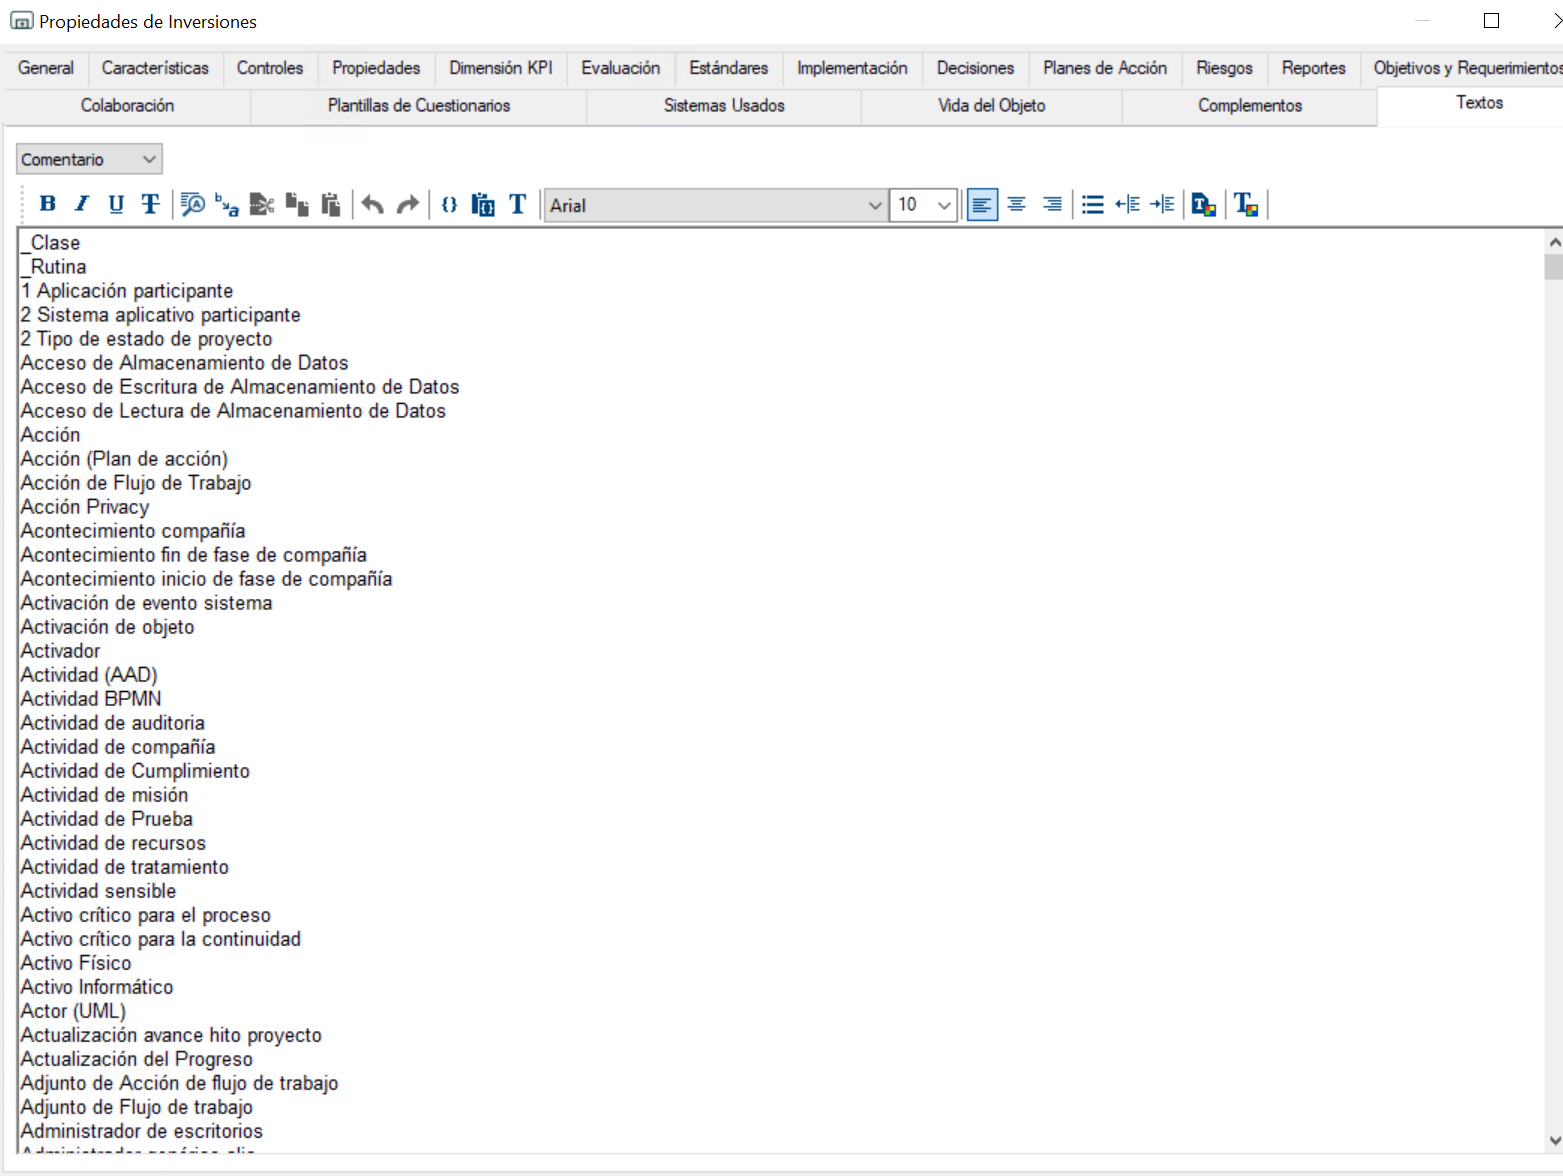The height and width of the screenshot is (1176, 1563).
Task: Click the text color icon
Action: click(x=1246, y=204)
